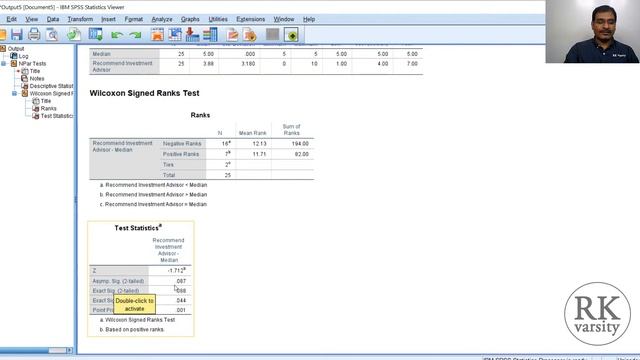Select the Title item under Wilcoxon node
The height and width of the screenshot is (360, 640).
(x=46, y=101)
